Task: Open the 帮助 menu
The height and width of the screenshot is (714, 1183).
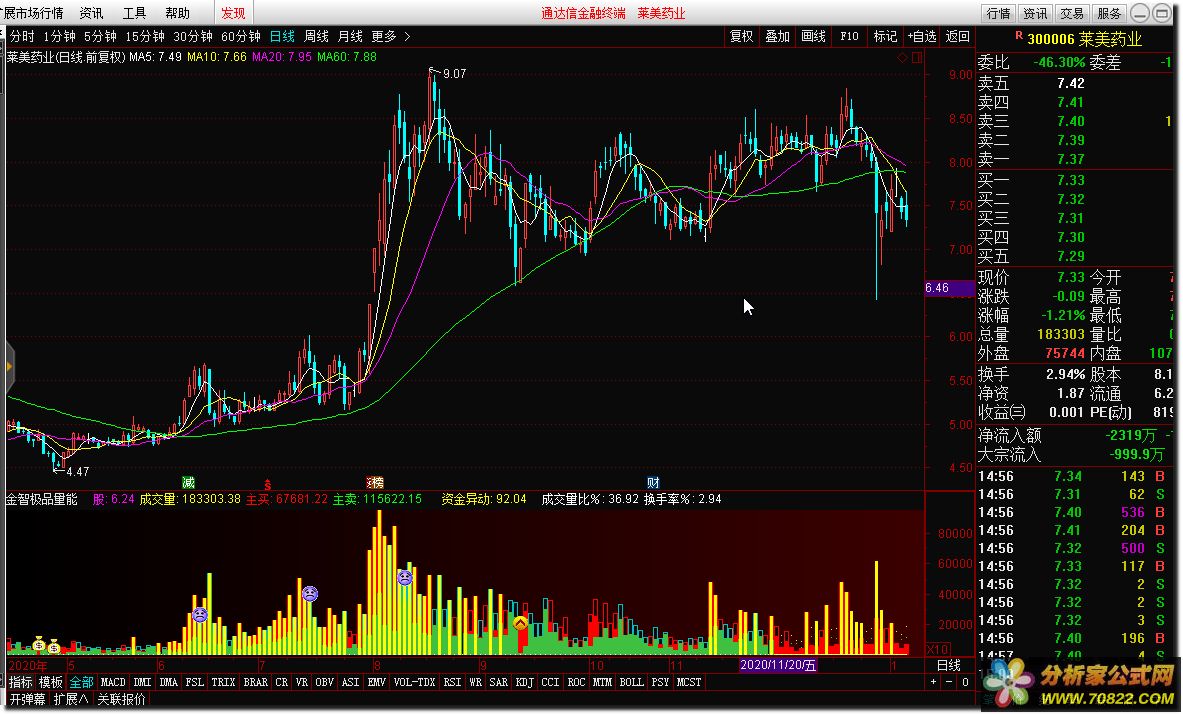Action: [x=177, y=13]
